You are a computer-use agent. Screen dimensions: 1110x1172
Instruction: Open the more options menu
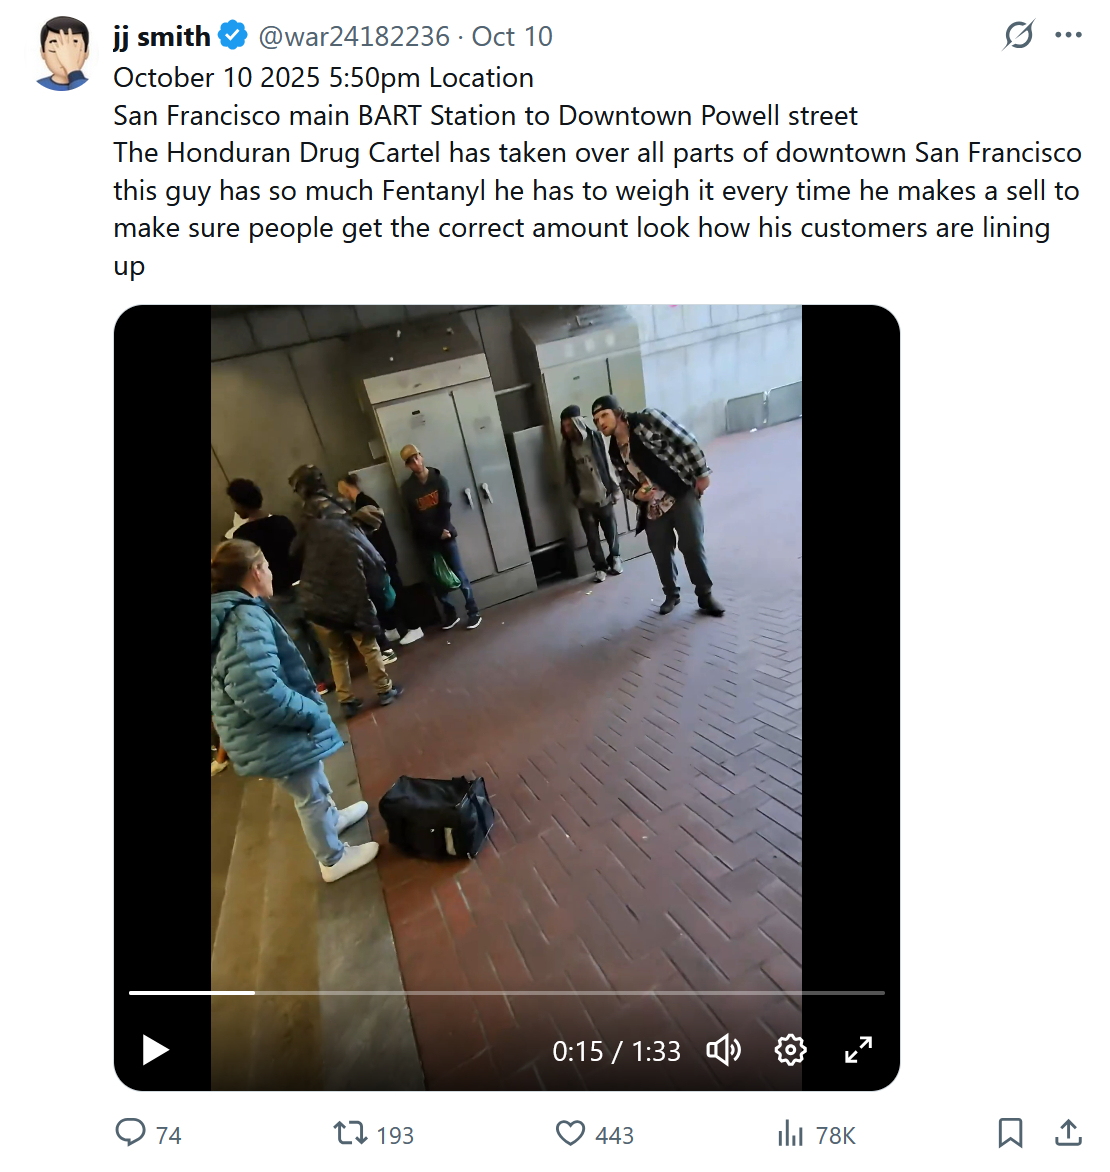click(x=1068, y=35)
